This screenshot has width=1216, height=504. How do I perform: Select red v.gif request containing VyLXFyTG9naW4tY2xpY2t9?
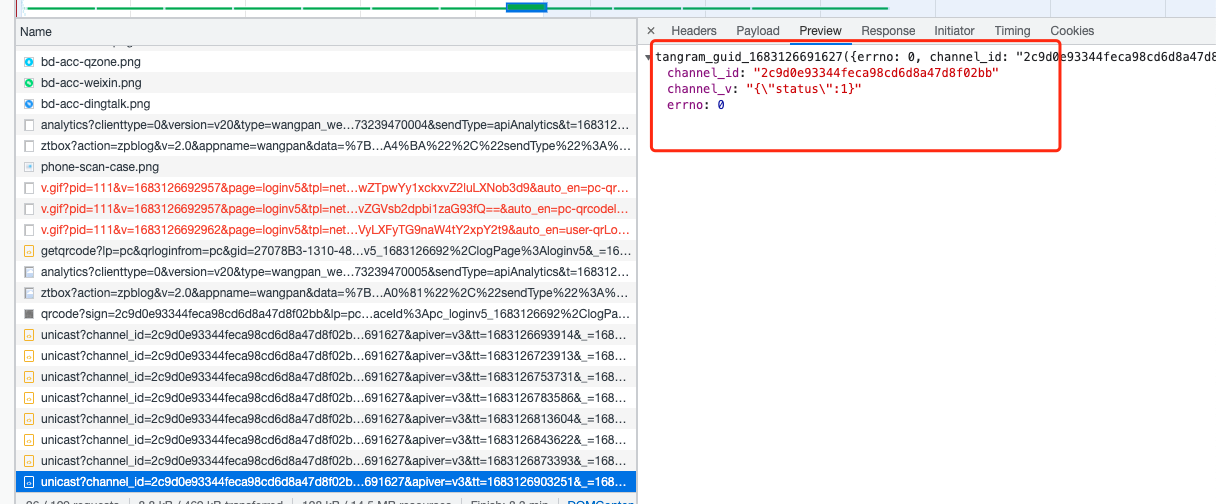click(326, 230)
